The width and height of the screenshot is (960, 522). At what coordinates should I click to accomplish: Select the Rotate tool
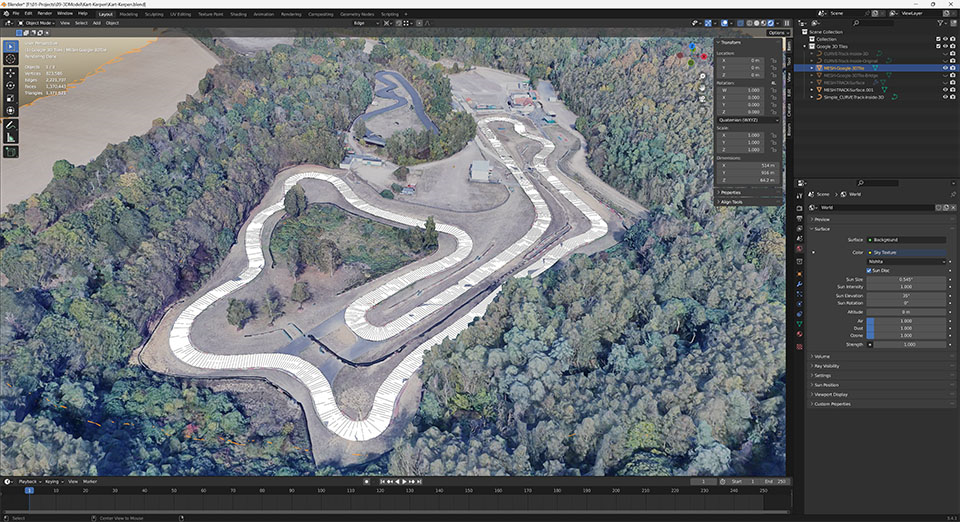(10, 86)
